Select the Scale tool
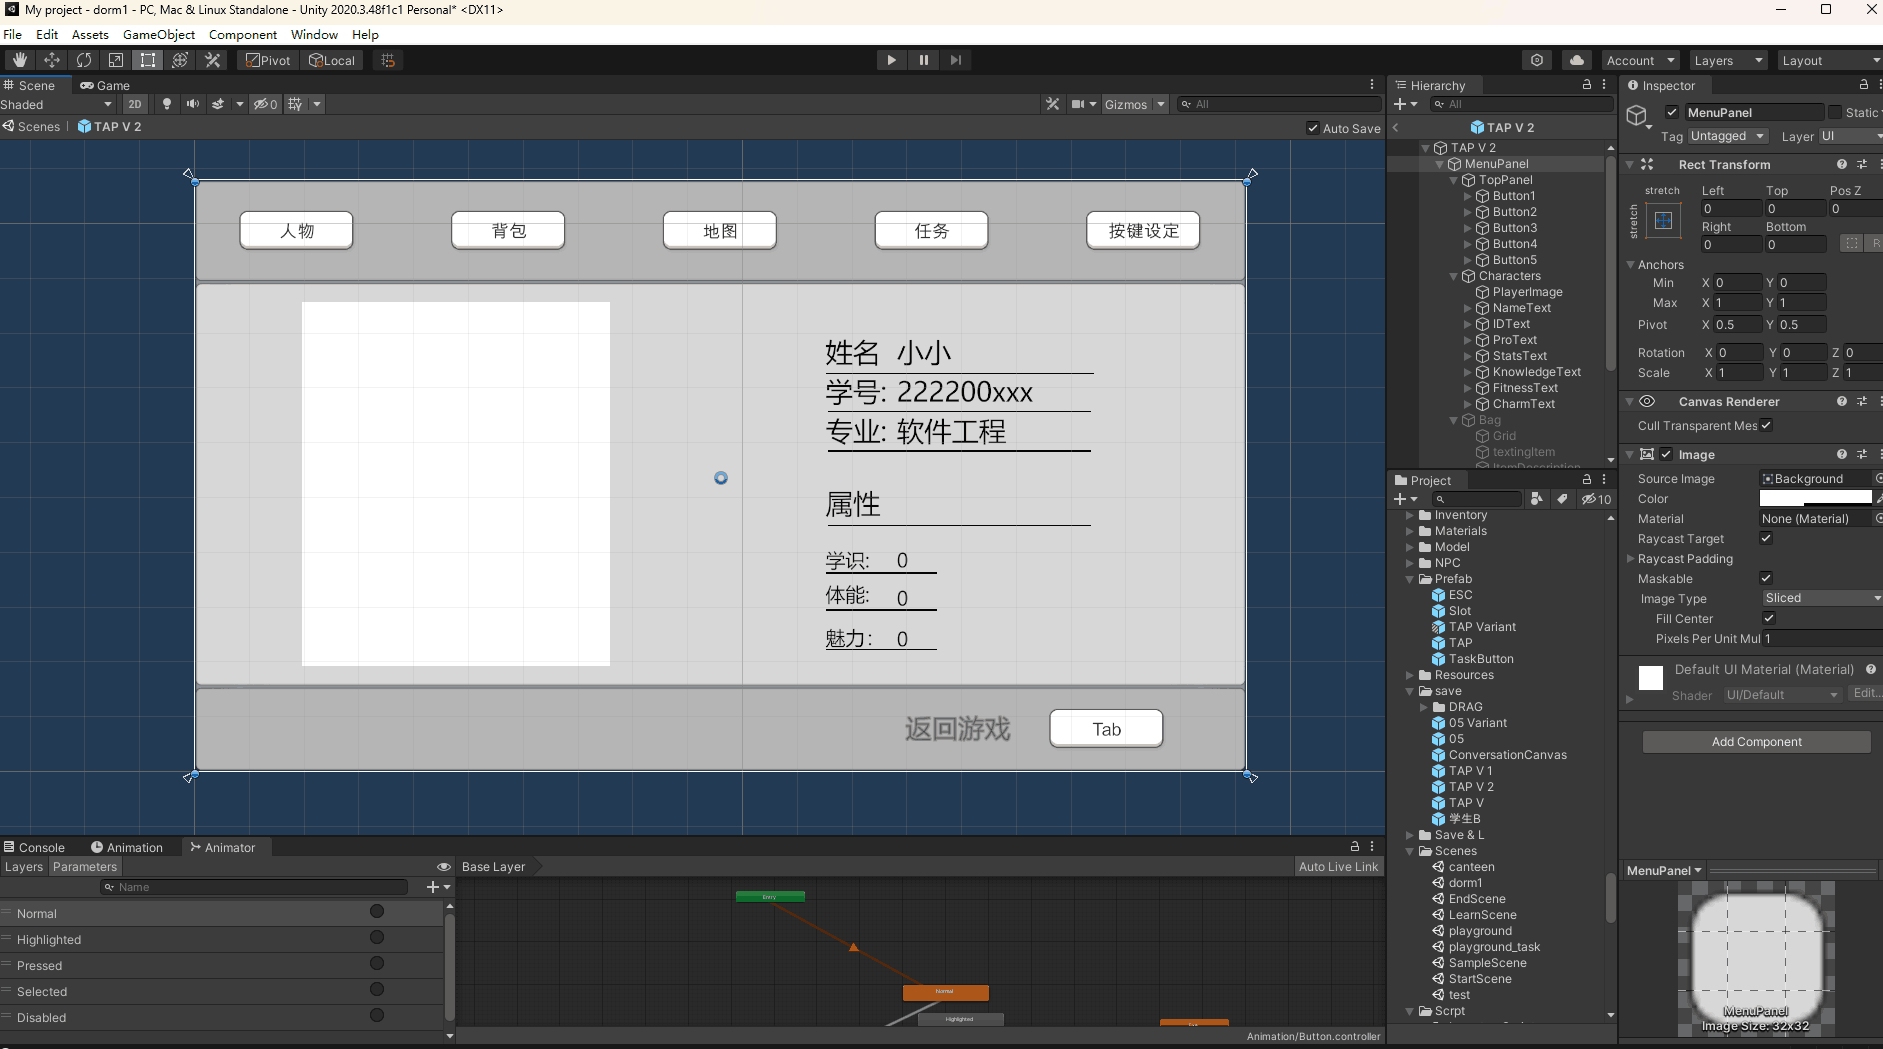 point(116,60)
